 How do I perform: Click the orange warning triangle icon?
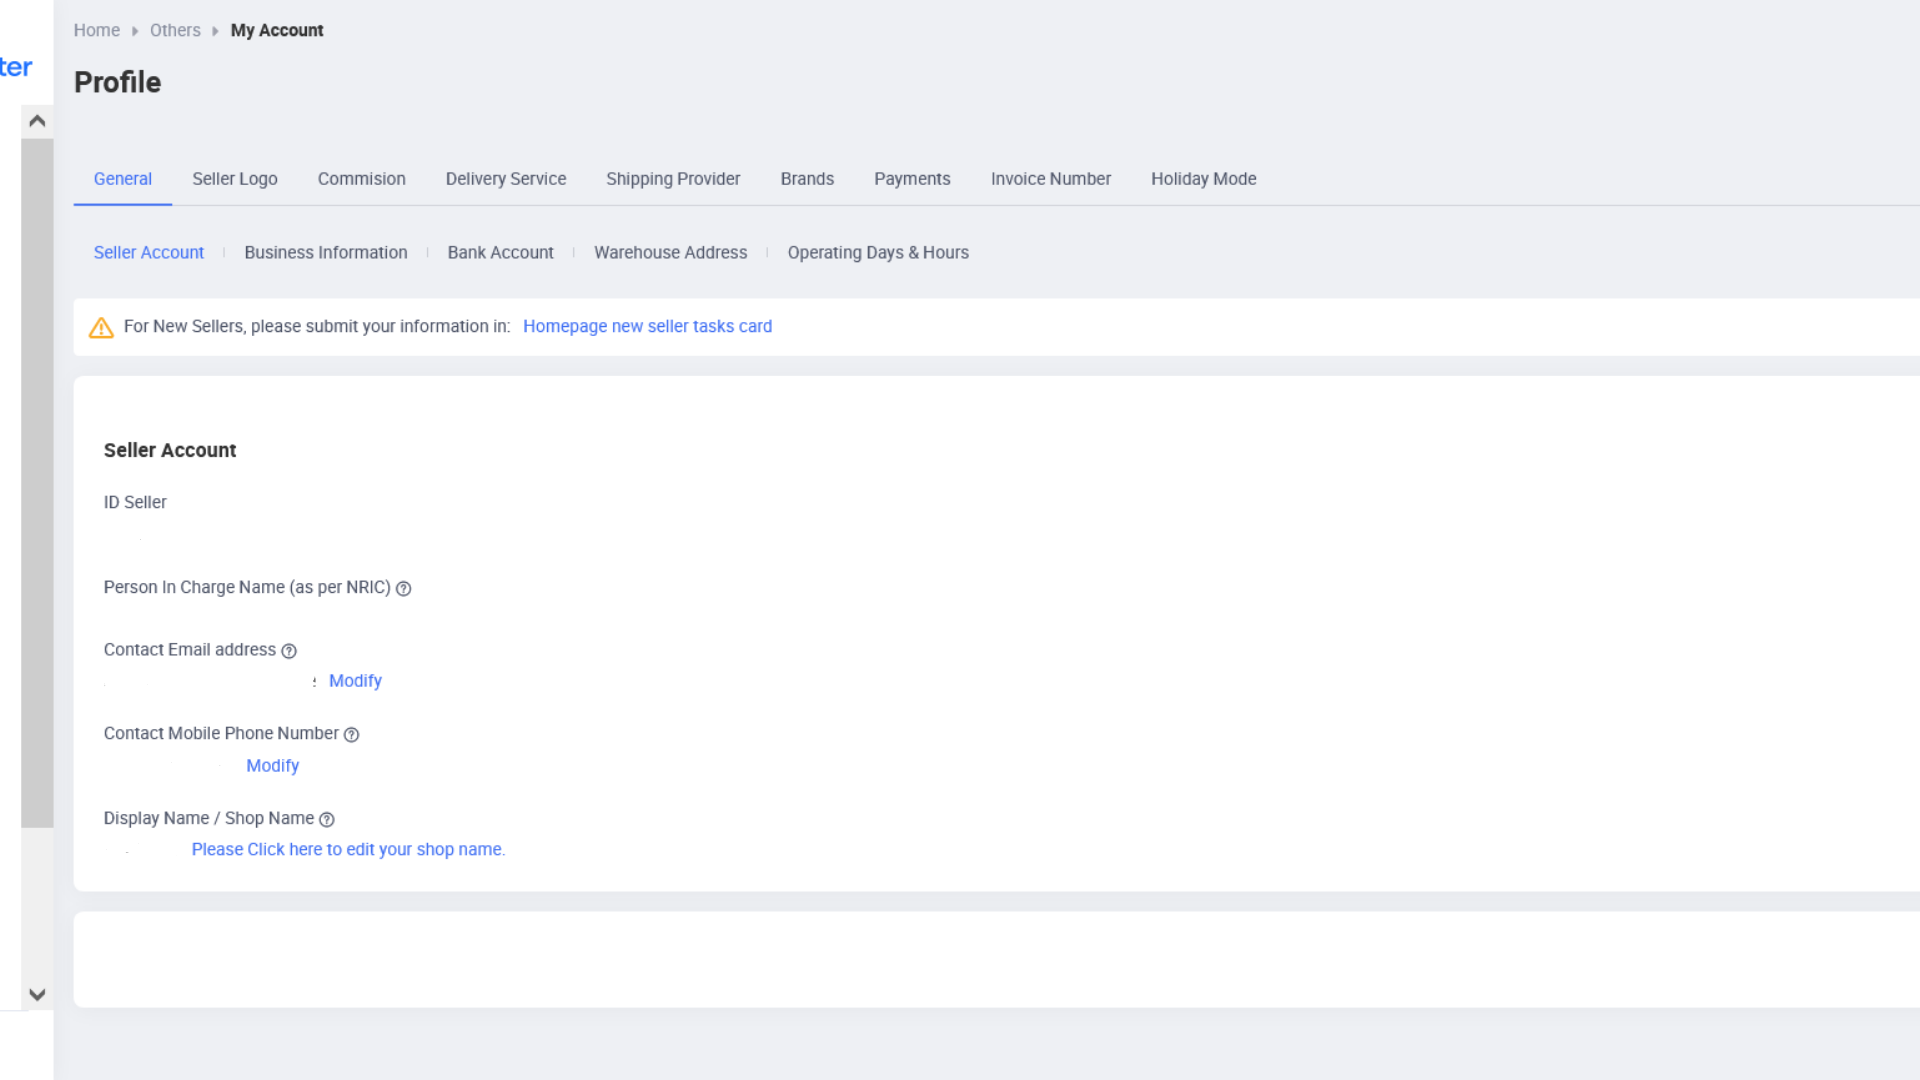(x=101, y=328)
